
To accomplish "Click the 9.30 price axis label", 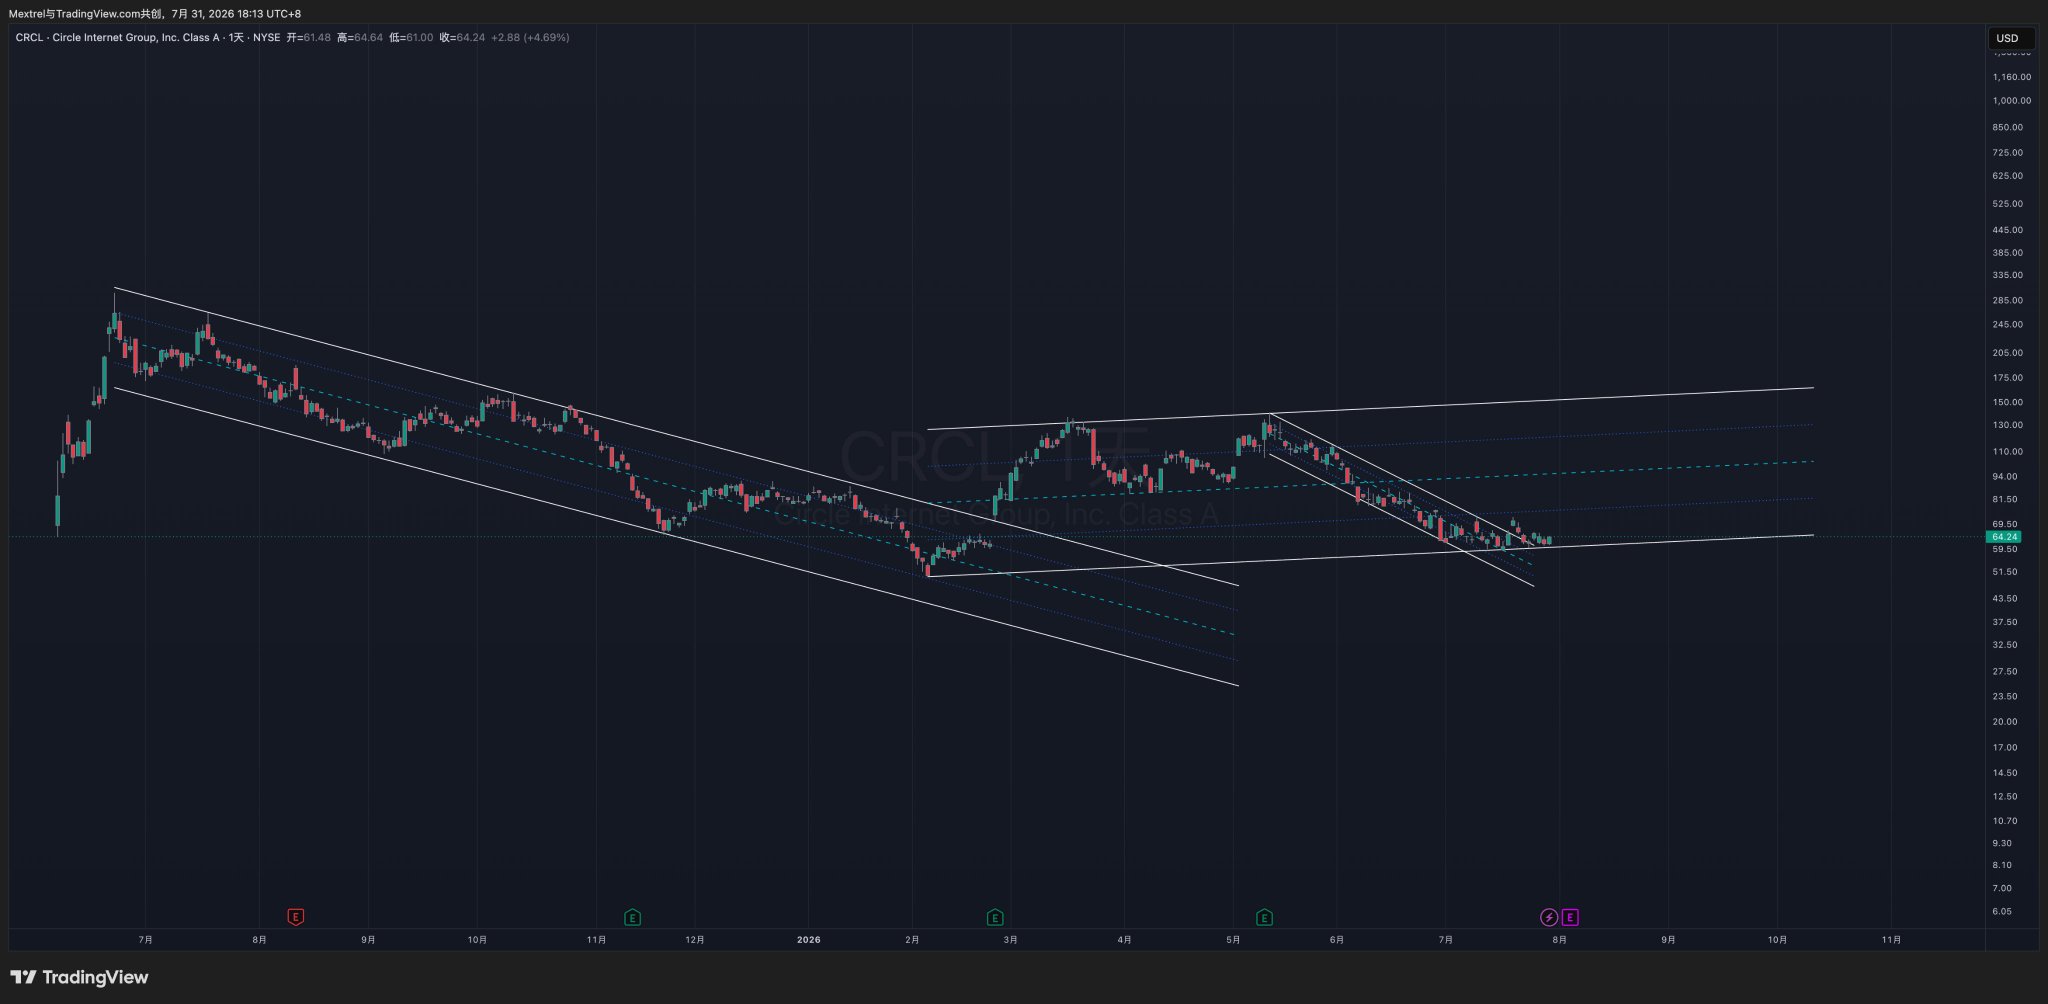I will (x=2002, y=843).
